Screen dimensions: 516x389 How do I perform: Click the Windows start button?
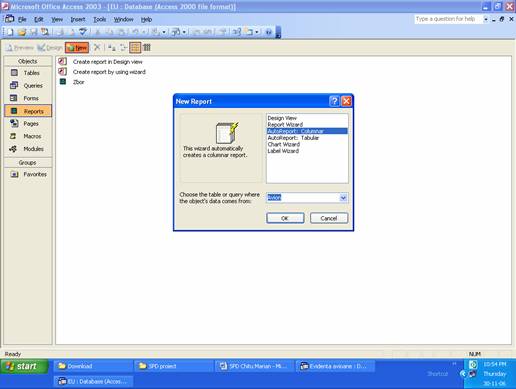pyautogui.click(x=24, y=366)
